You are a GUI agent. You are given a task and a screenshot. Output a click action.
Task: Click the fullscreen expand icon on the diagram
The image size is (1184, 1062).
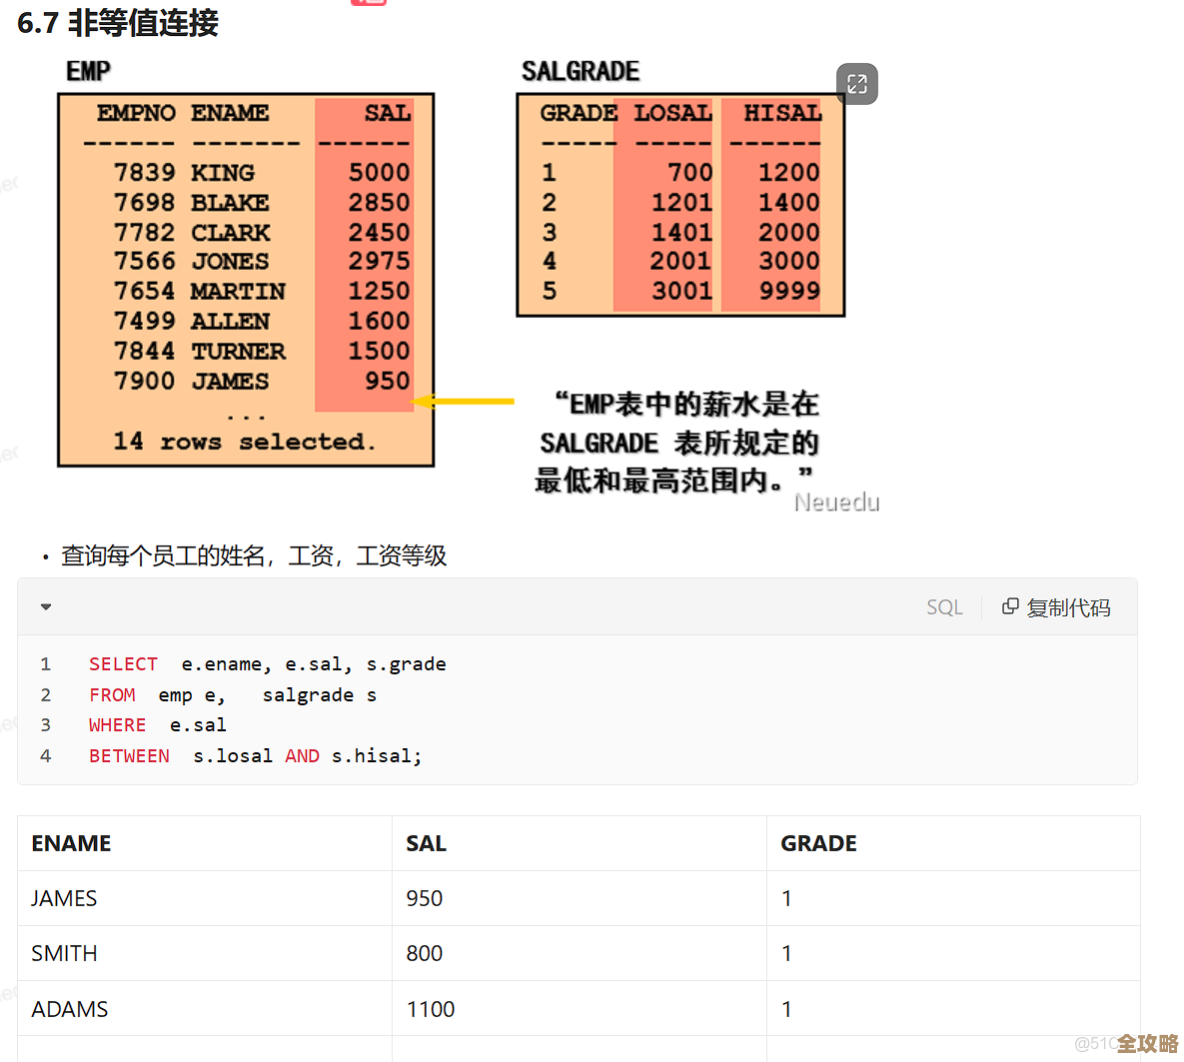pyautogui.click(x=857, y=84)
